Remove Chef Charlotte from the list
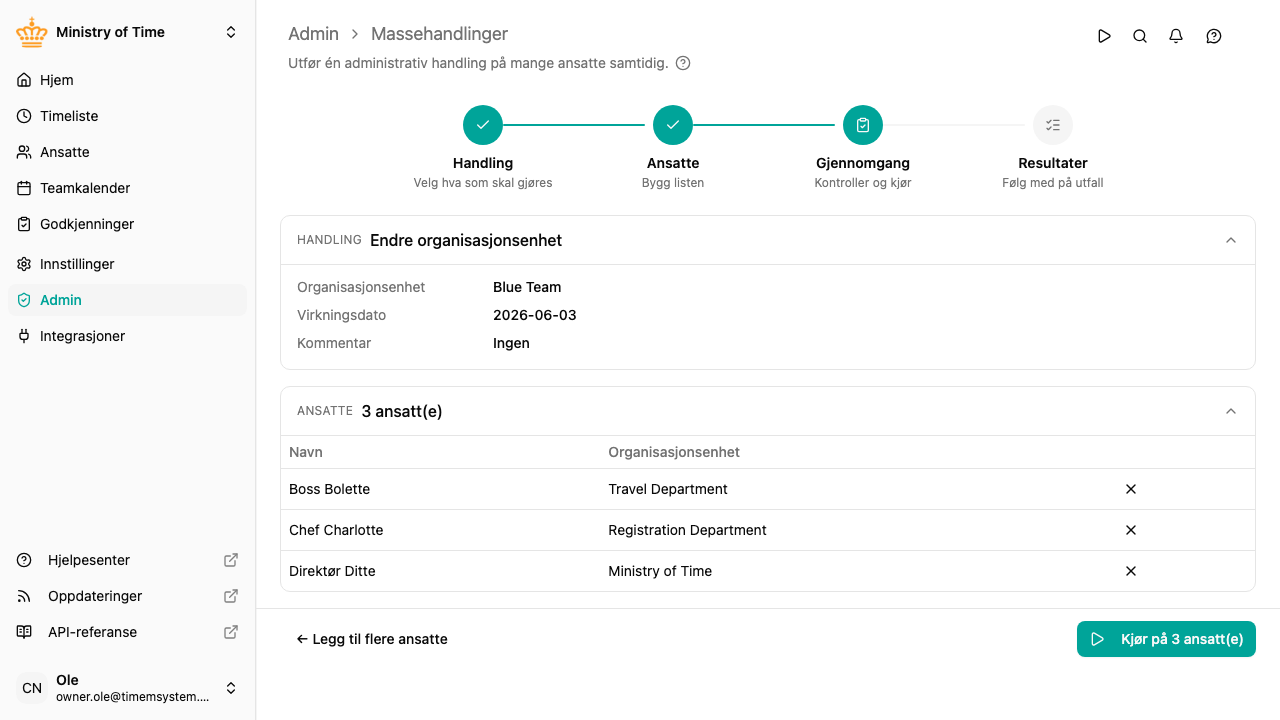 pyautogui.click(x=1131, y=530)
